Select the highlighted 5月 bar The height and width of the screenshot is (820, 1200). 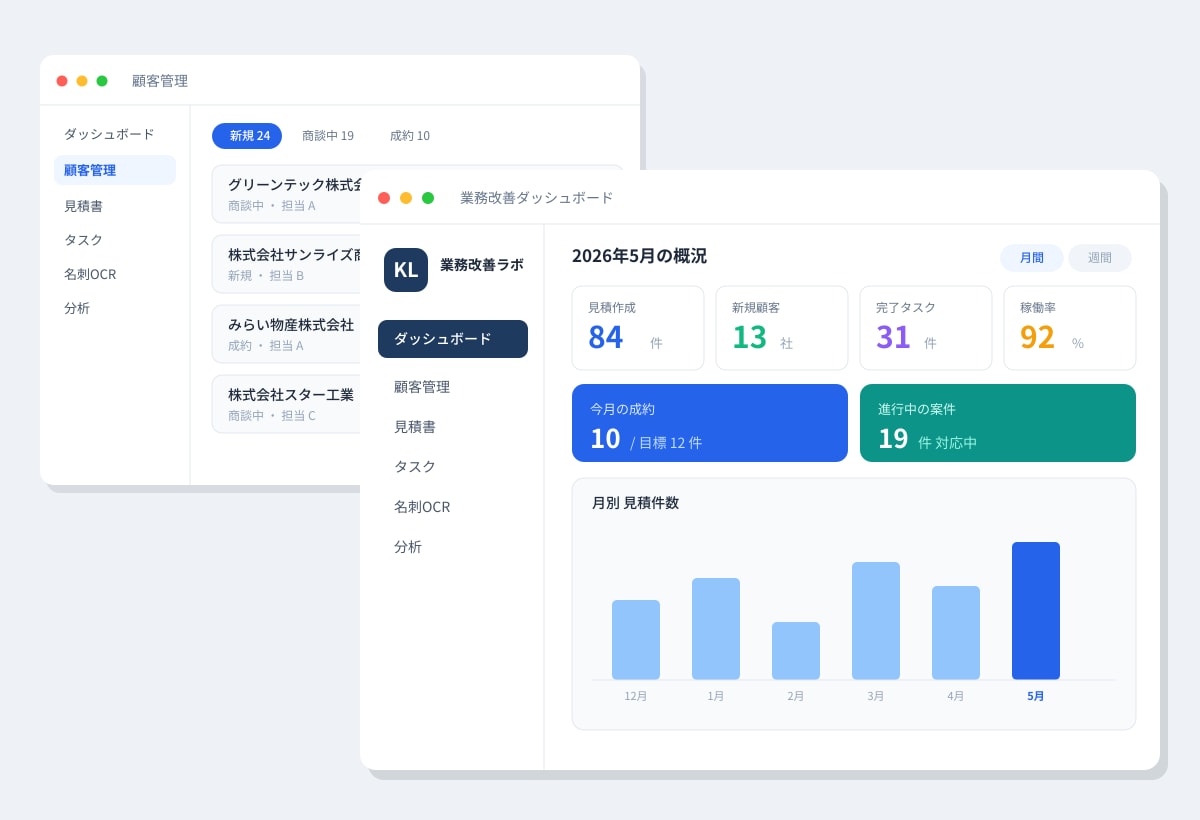tap(1036, 611)
